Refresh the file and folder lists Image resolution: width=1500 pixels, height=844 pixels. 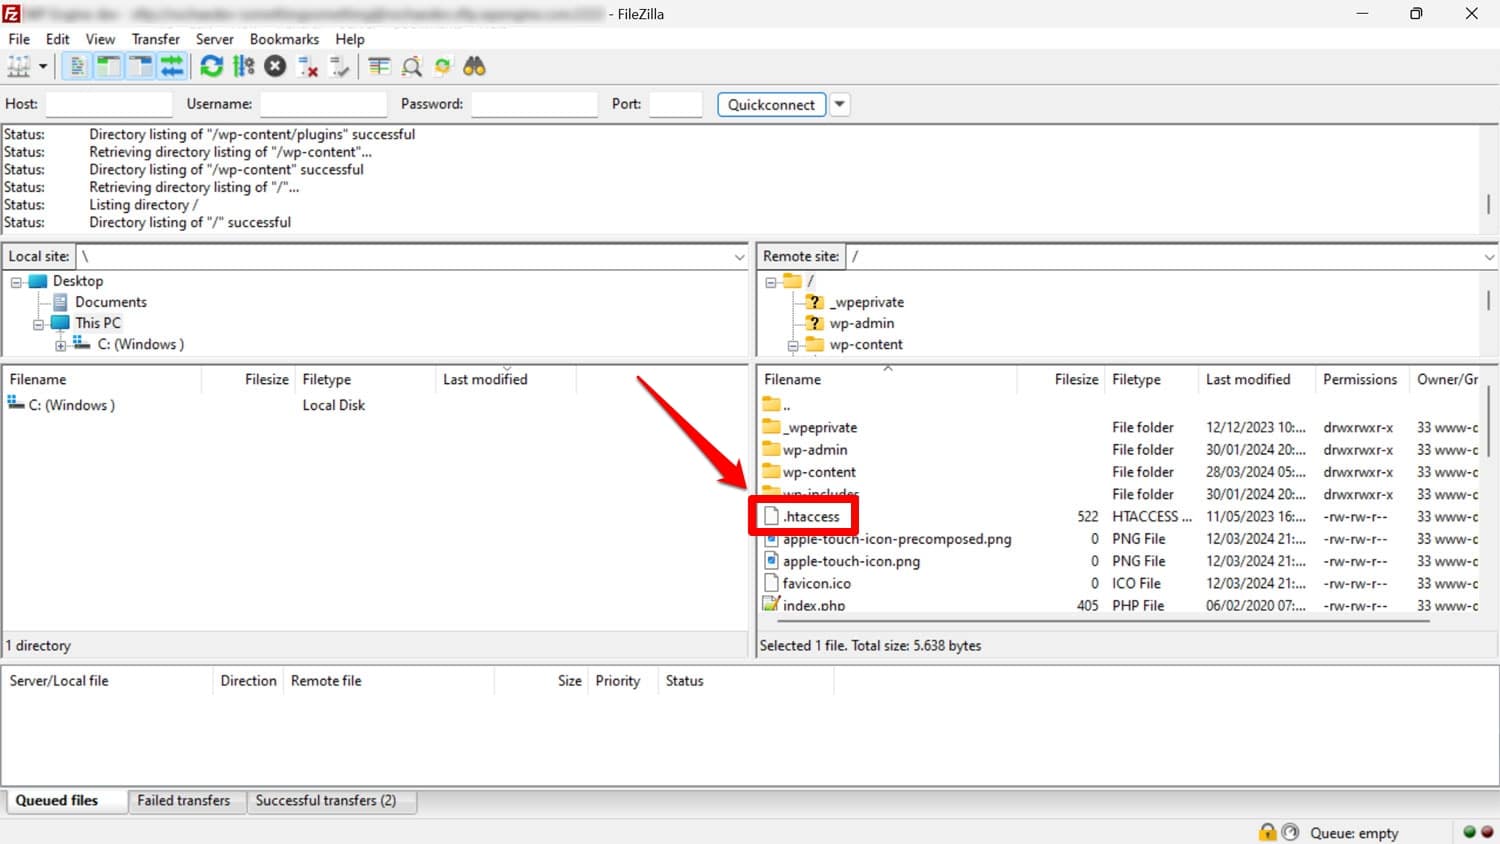click(x=211, y=67)
